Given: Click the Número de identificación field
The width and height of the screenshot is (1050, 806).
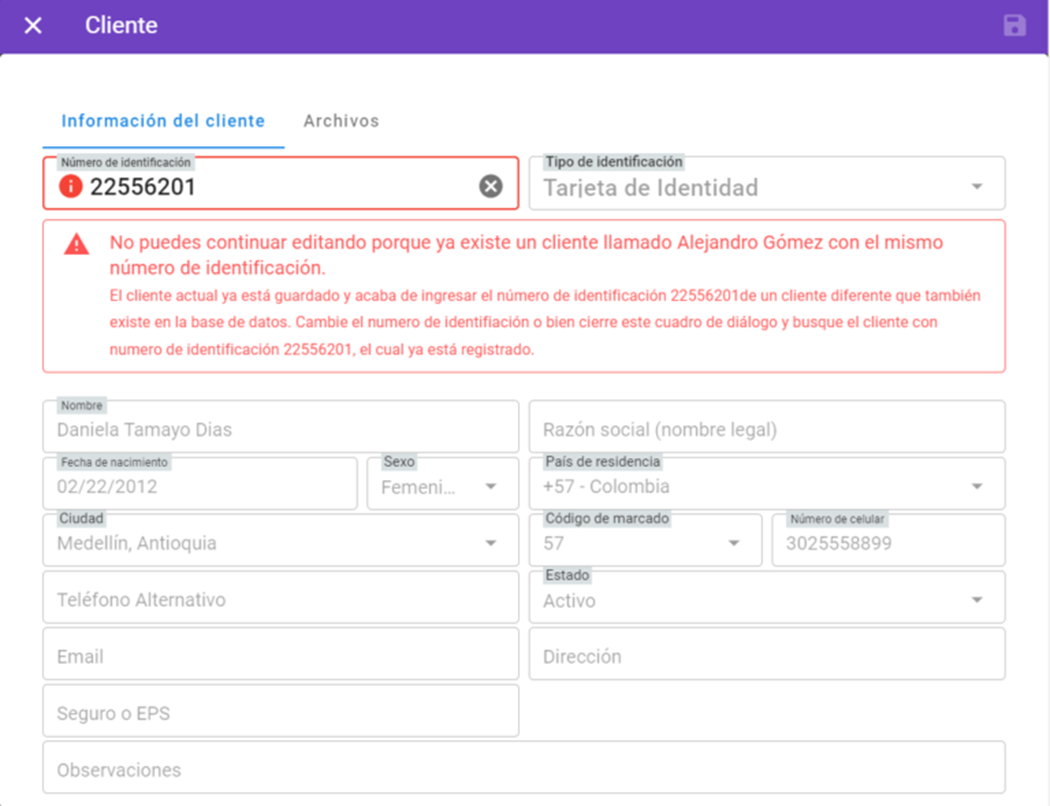Looking at the screenshot, I should coord(280,187).
